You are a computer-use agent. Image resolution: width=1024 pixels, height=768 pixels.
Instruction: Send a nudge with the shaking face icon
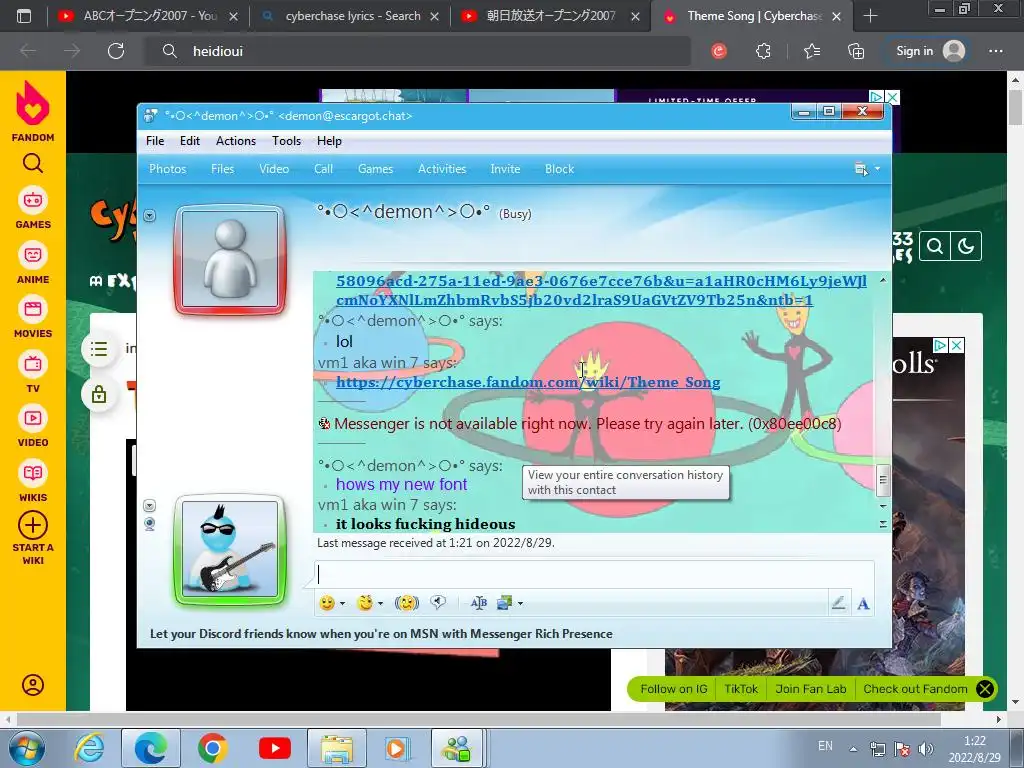(407, 603)
